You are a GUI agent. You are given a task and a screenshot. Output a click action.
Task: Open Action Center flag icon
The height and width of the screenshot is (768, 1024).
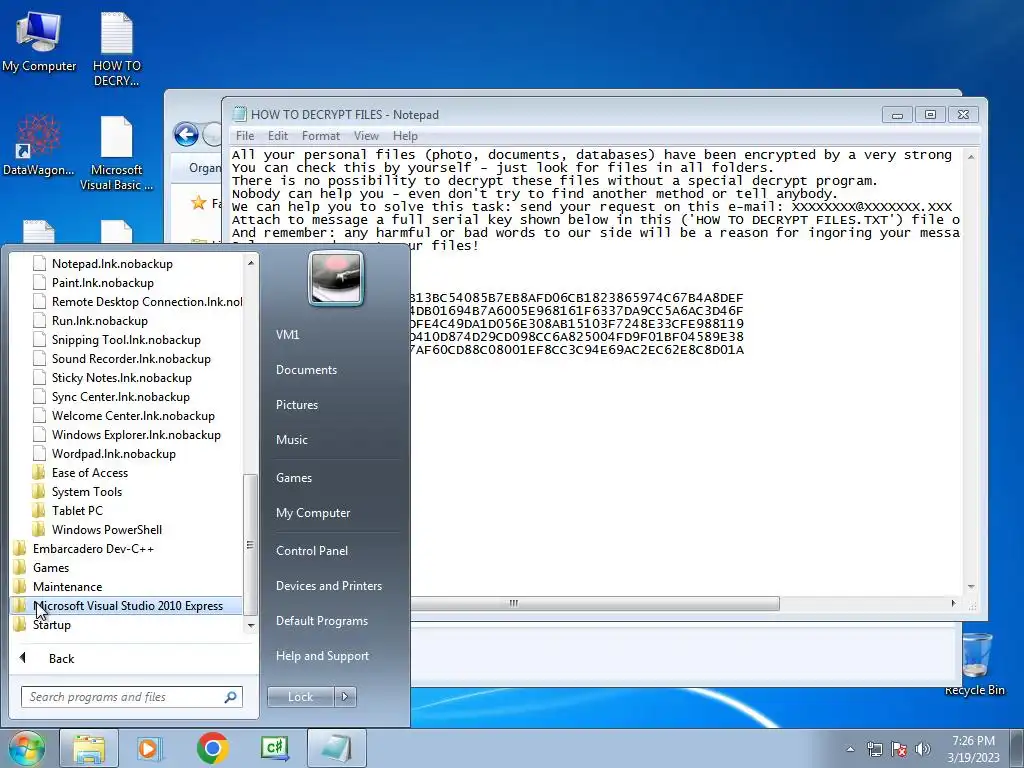899,749
